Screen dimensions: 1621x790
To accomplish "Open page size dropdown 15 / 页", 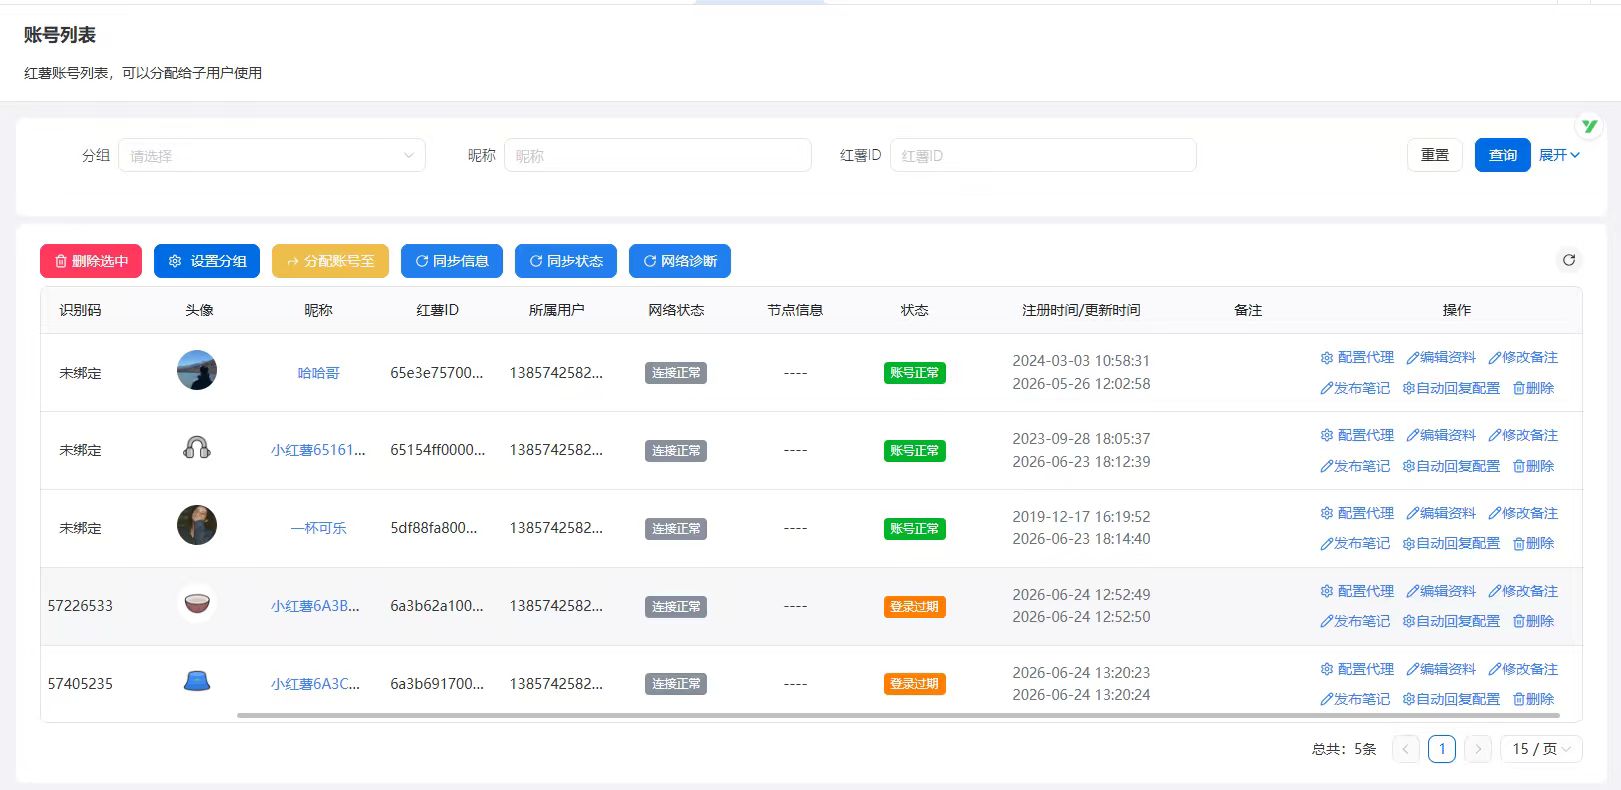I will pos(1541,749).
